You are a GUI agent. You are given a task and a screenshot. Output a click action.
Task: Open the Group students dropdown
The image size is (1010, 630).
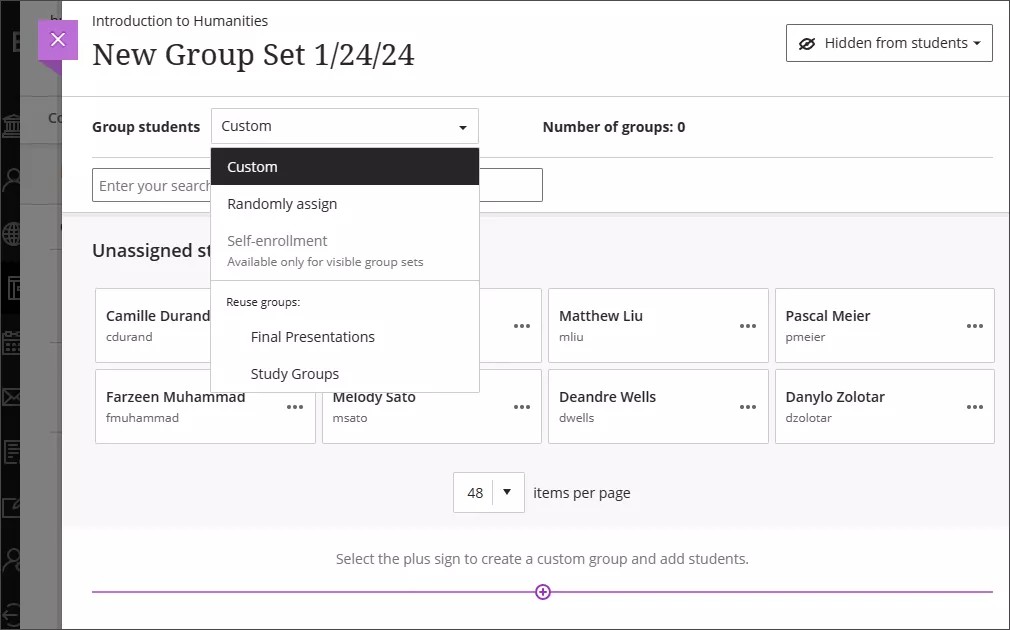coord(344,126)
